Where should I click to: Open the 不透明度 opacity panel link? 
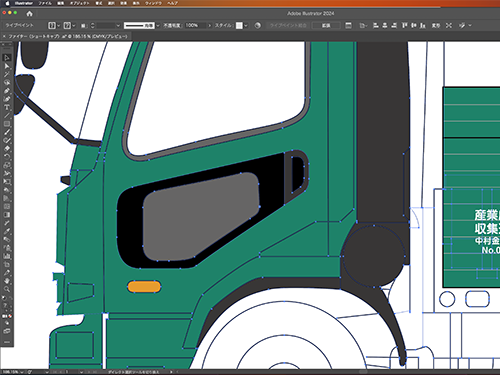click(x=173, y=25)
